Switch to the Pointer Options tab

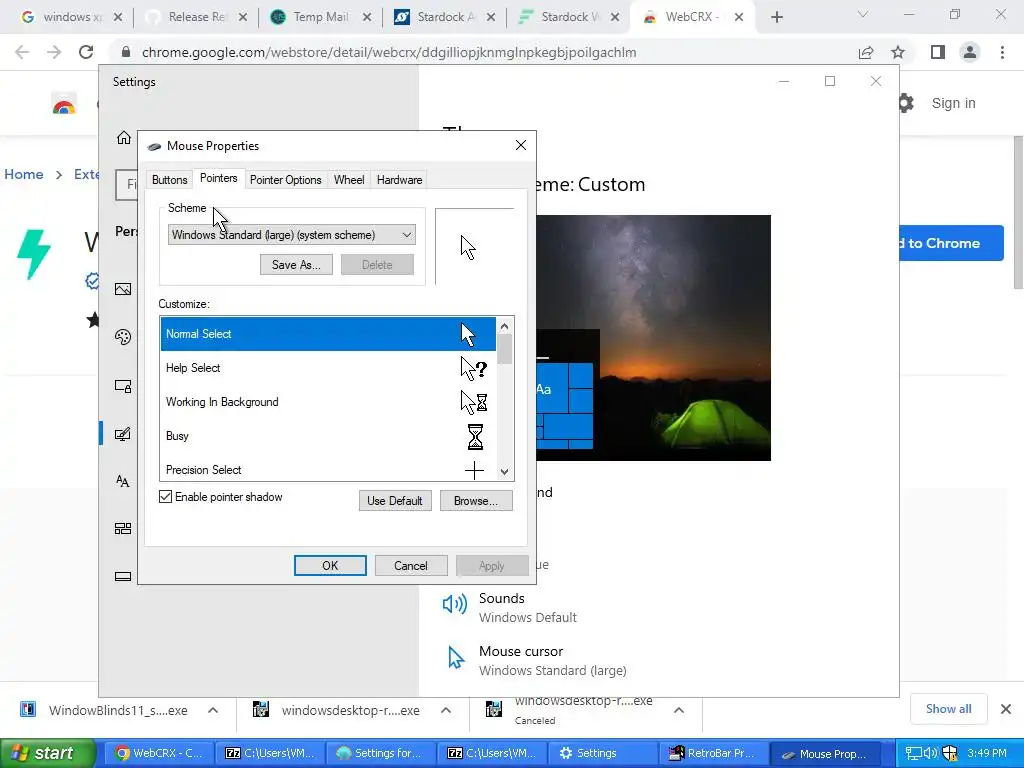tap(285, 180)
